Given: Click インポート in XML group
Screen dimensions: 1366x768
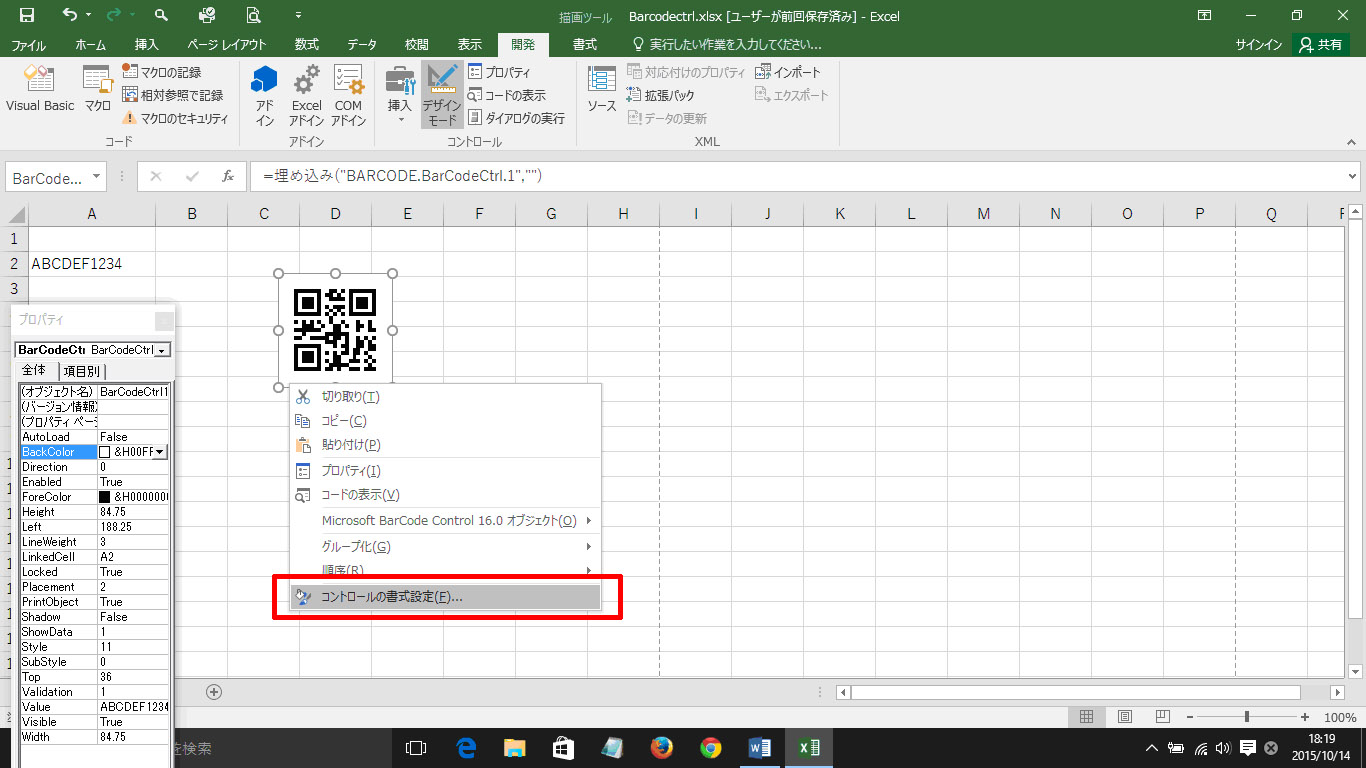Looking at the screenshot, I should 788,72.
